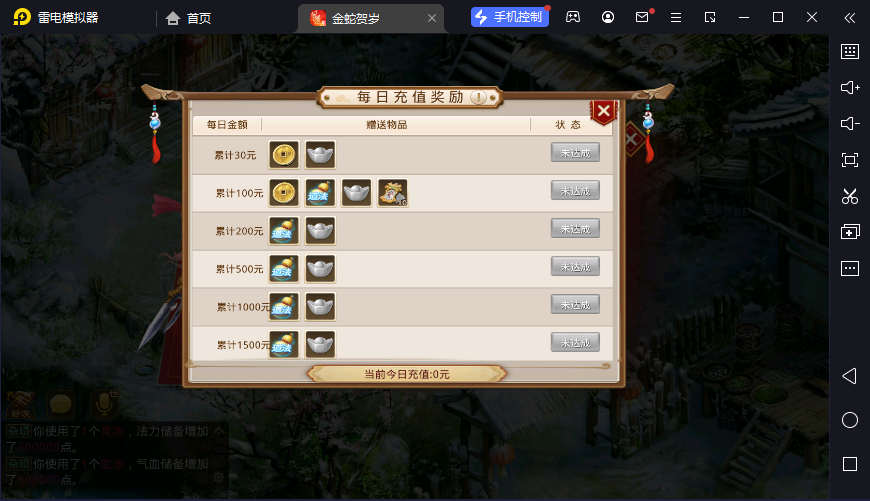Collapse the right sidebar with double chevron
This screenshot has height=501, width=870.
coord(850,18)
